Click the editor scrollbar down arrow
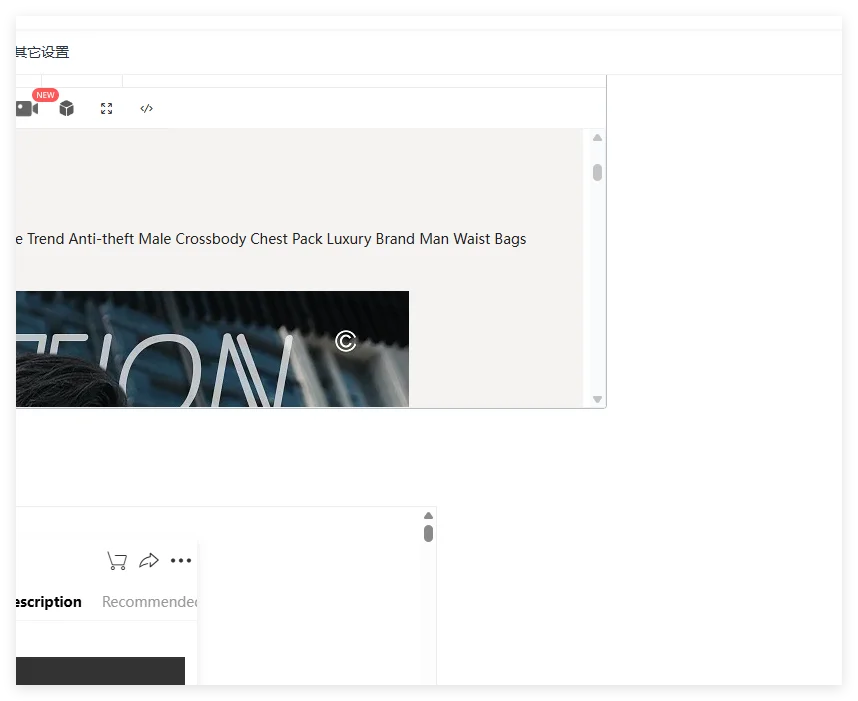Viewport: 858px width, 701px height. 598,399
